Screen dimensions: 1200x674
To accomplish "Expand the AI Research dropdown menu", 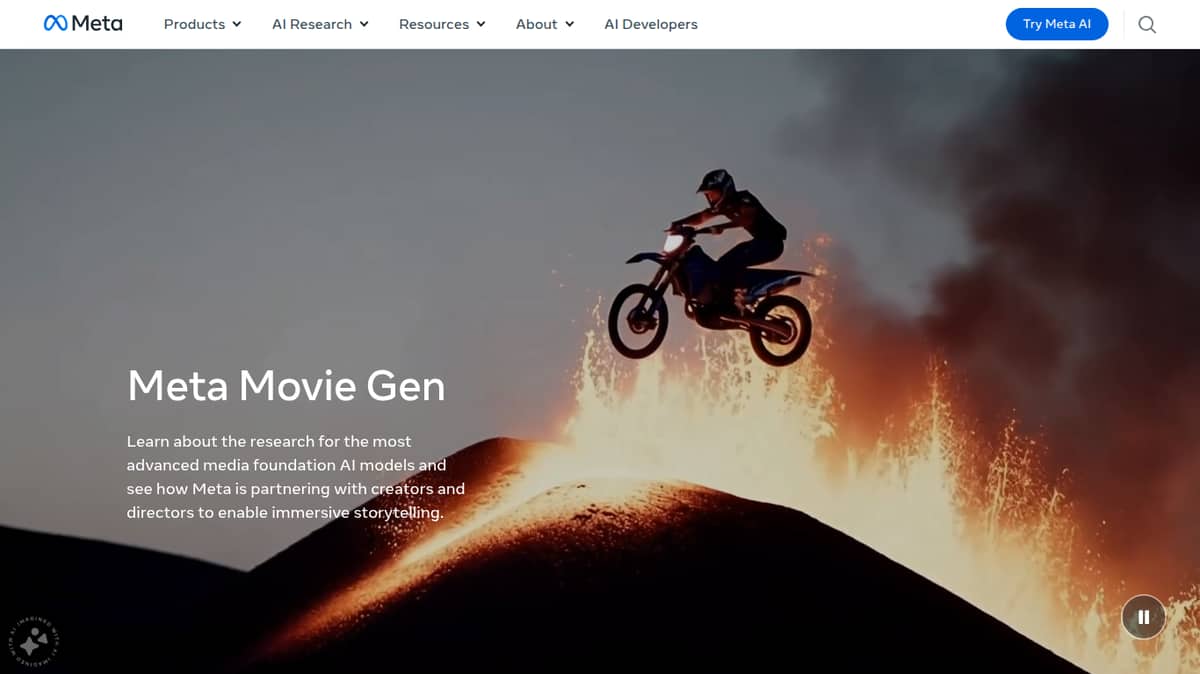I will click(x=320, y=24).
